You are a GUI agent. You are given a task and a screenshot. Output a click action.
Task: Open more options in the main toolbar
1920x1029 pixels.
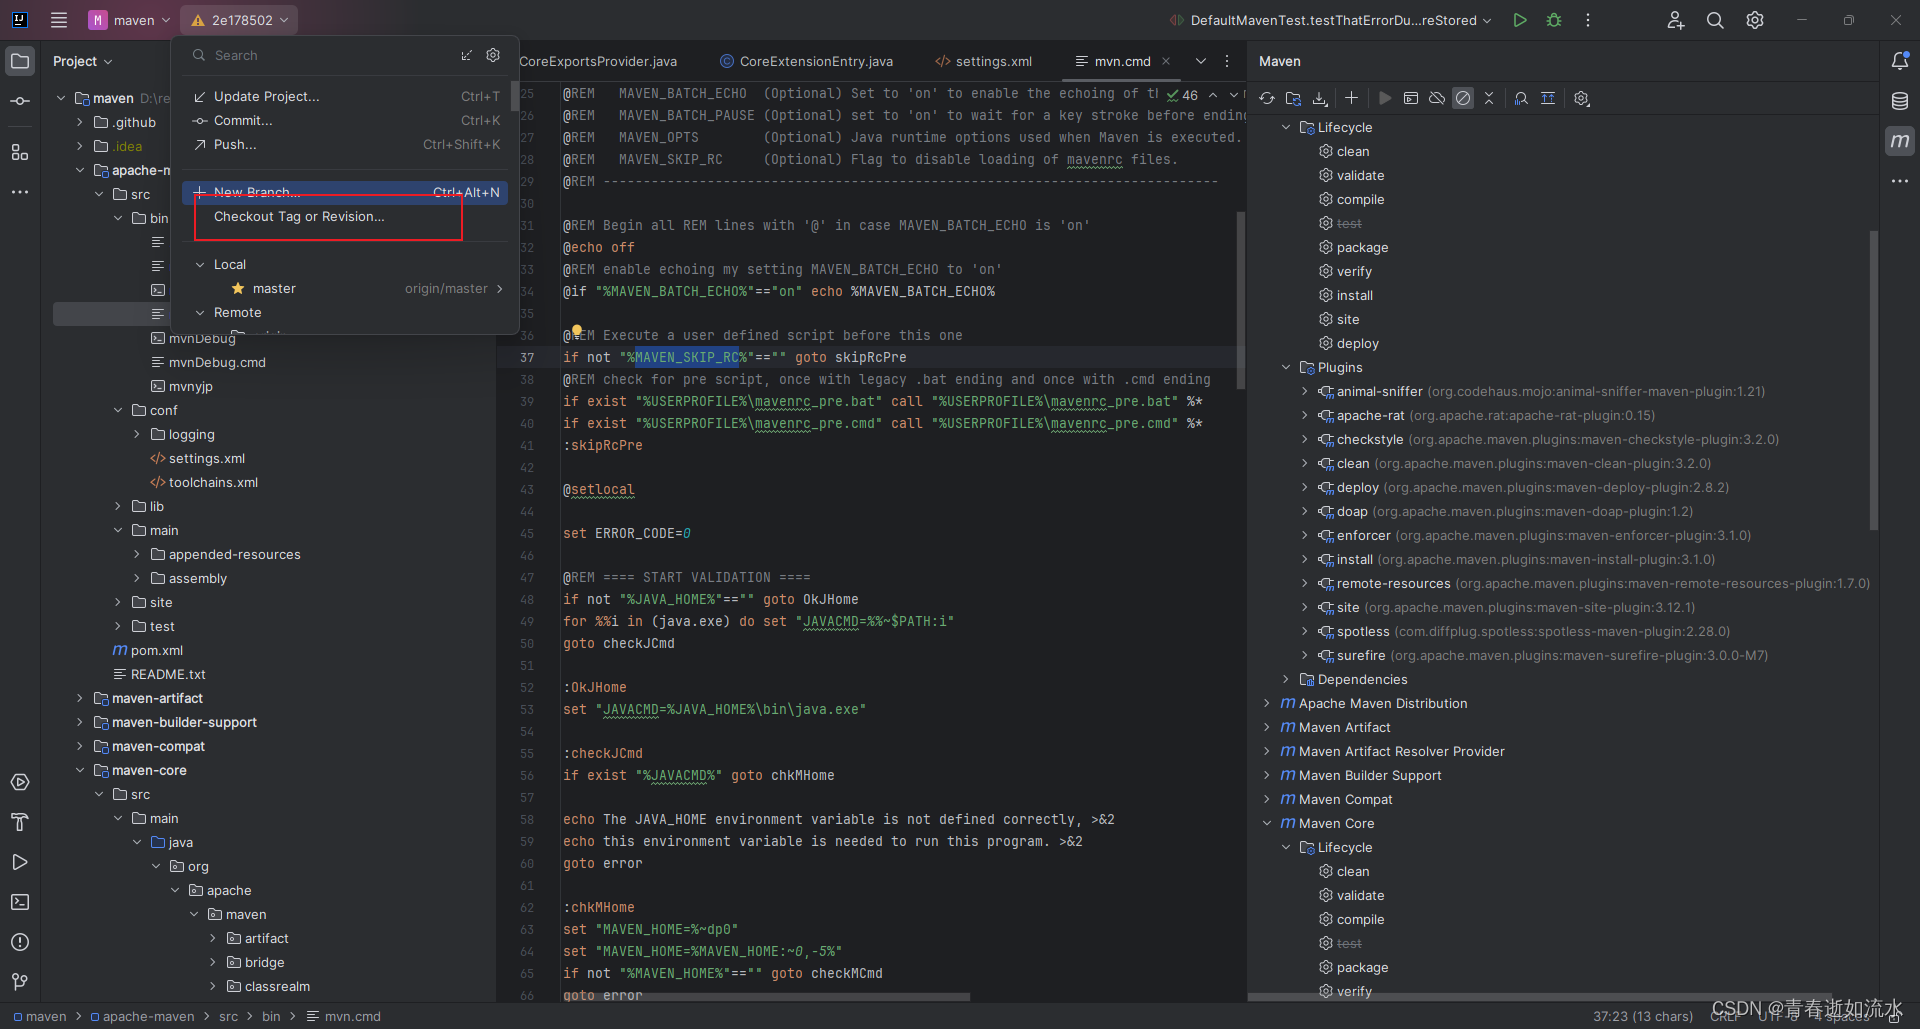[x=1588, y=20]
